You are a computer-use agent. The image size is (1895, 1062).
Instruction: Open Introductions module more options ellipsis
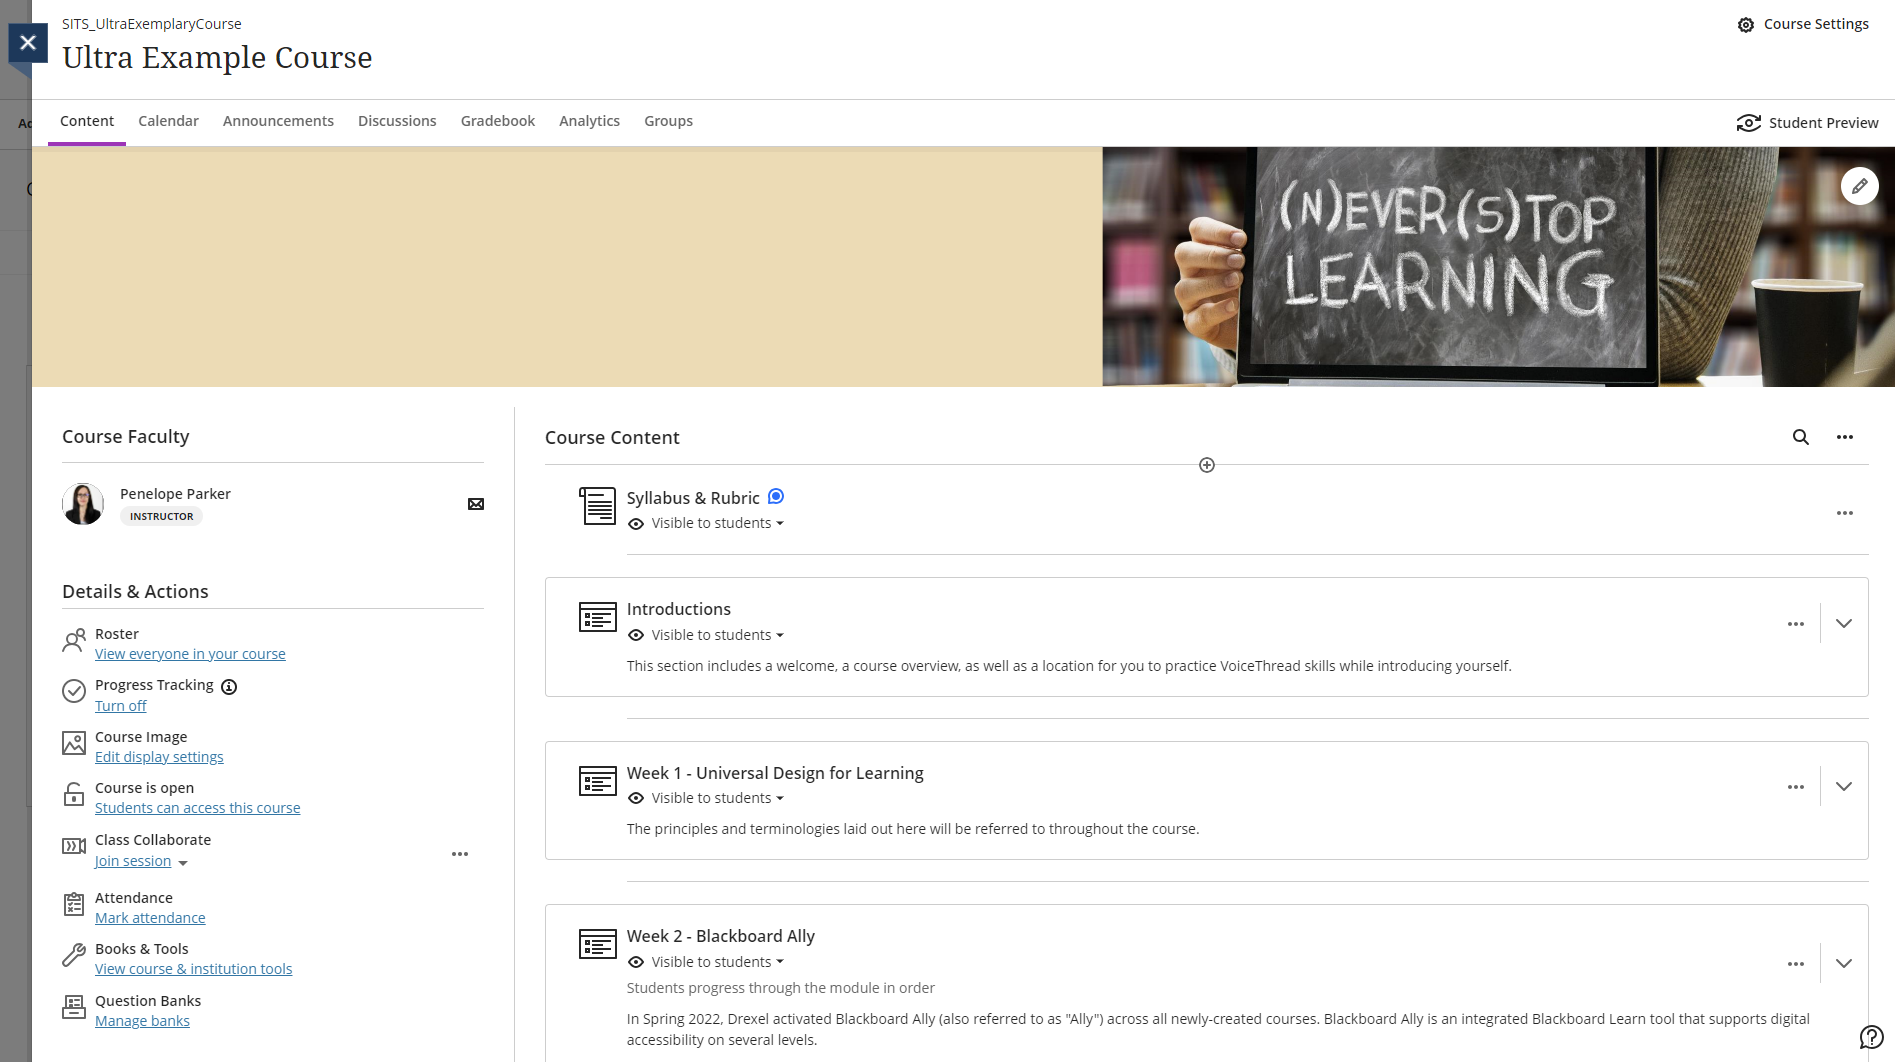tap(1795, 624)
